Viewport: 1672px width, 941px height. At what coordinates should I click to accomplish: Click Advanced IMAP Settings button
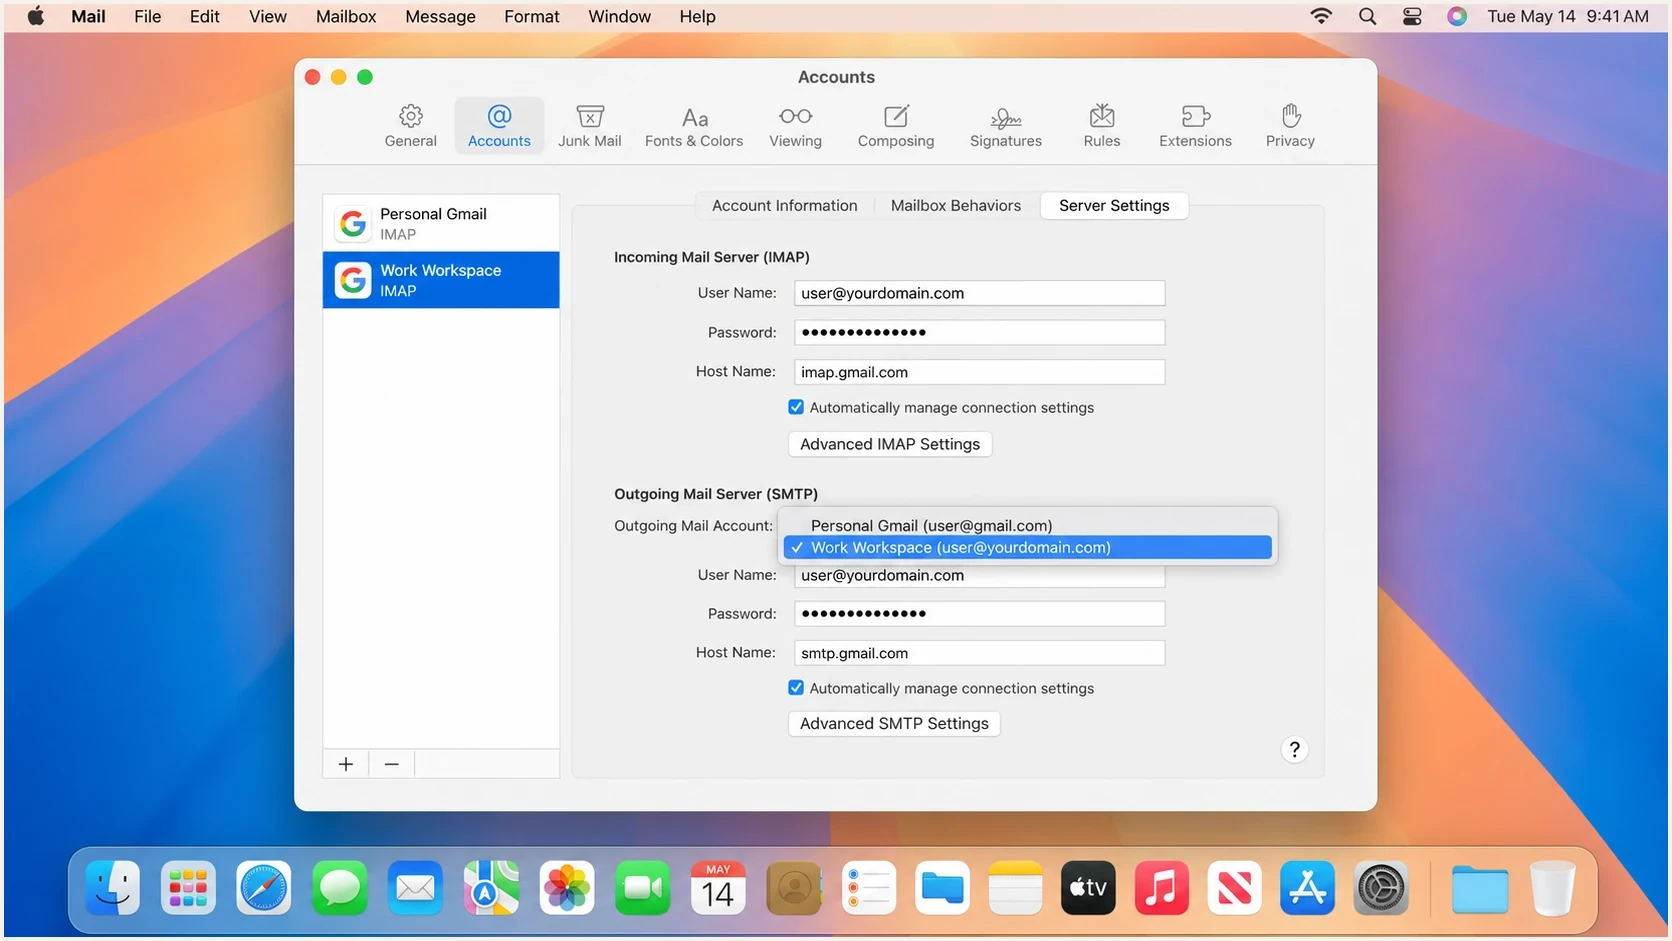pyautogui.click(x=890, y=444)
